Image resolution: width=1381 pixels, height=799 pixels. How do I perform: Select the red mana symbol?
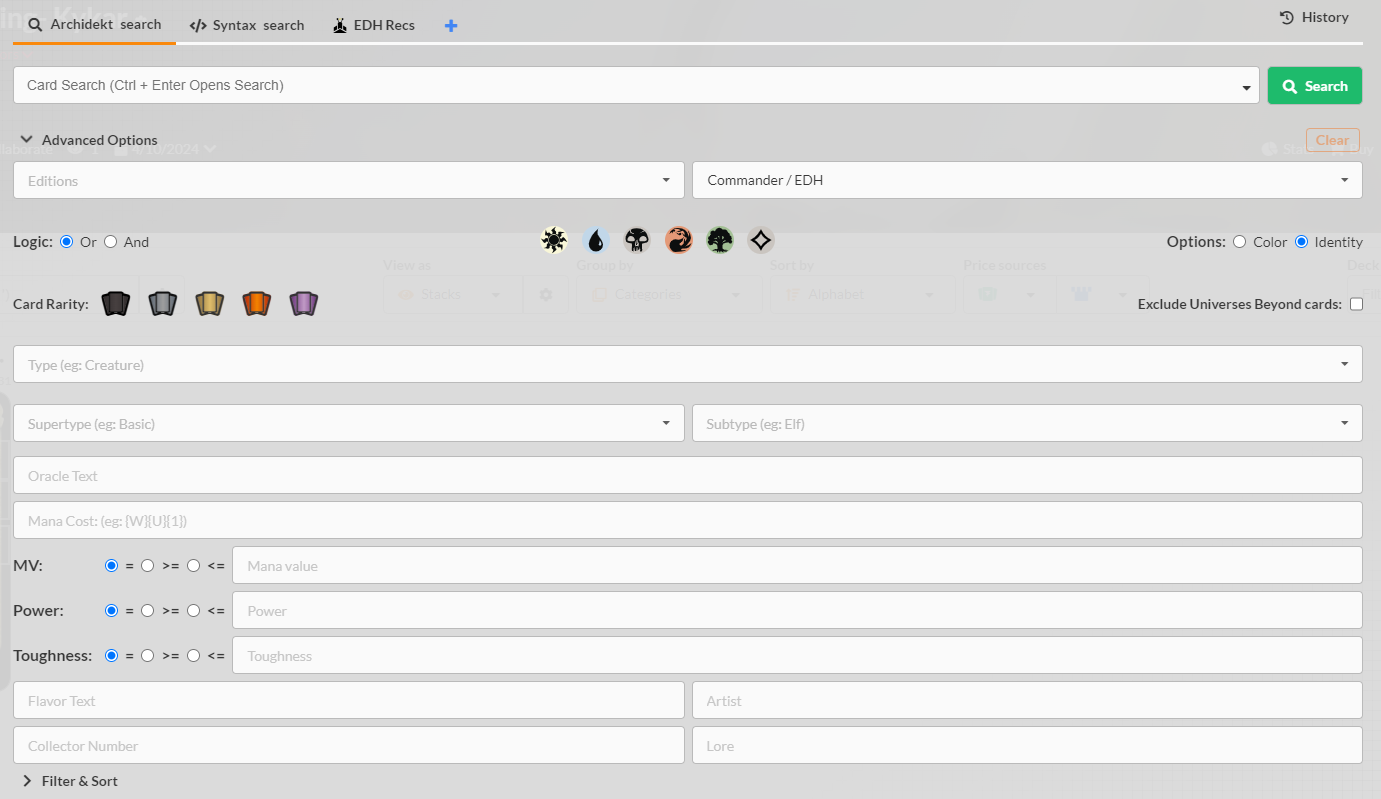point(678,240)
